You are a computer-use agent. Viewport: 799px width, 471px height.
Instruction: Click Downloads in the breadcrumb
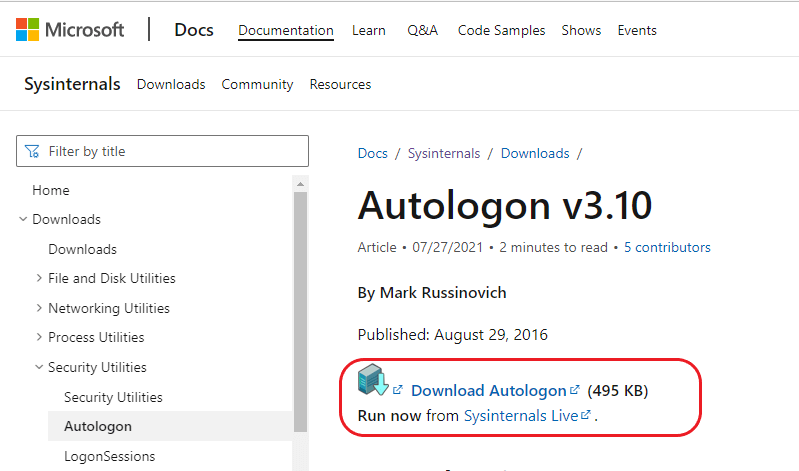pos(535,153)
